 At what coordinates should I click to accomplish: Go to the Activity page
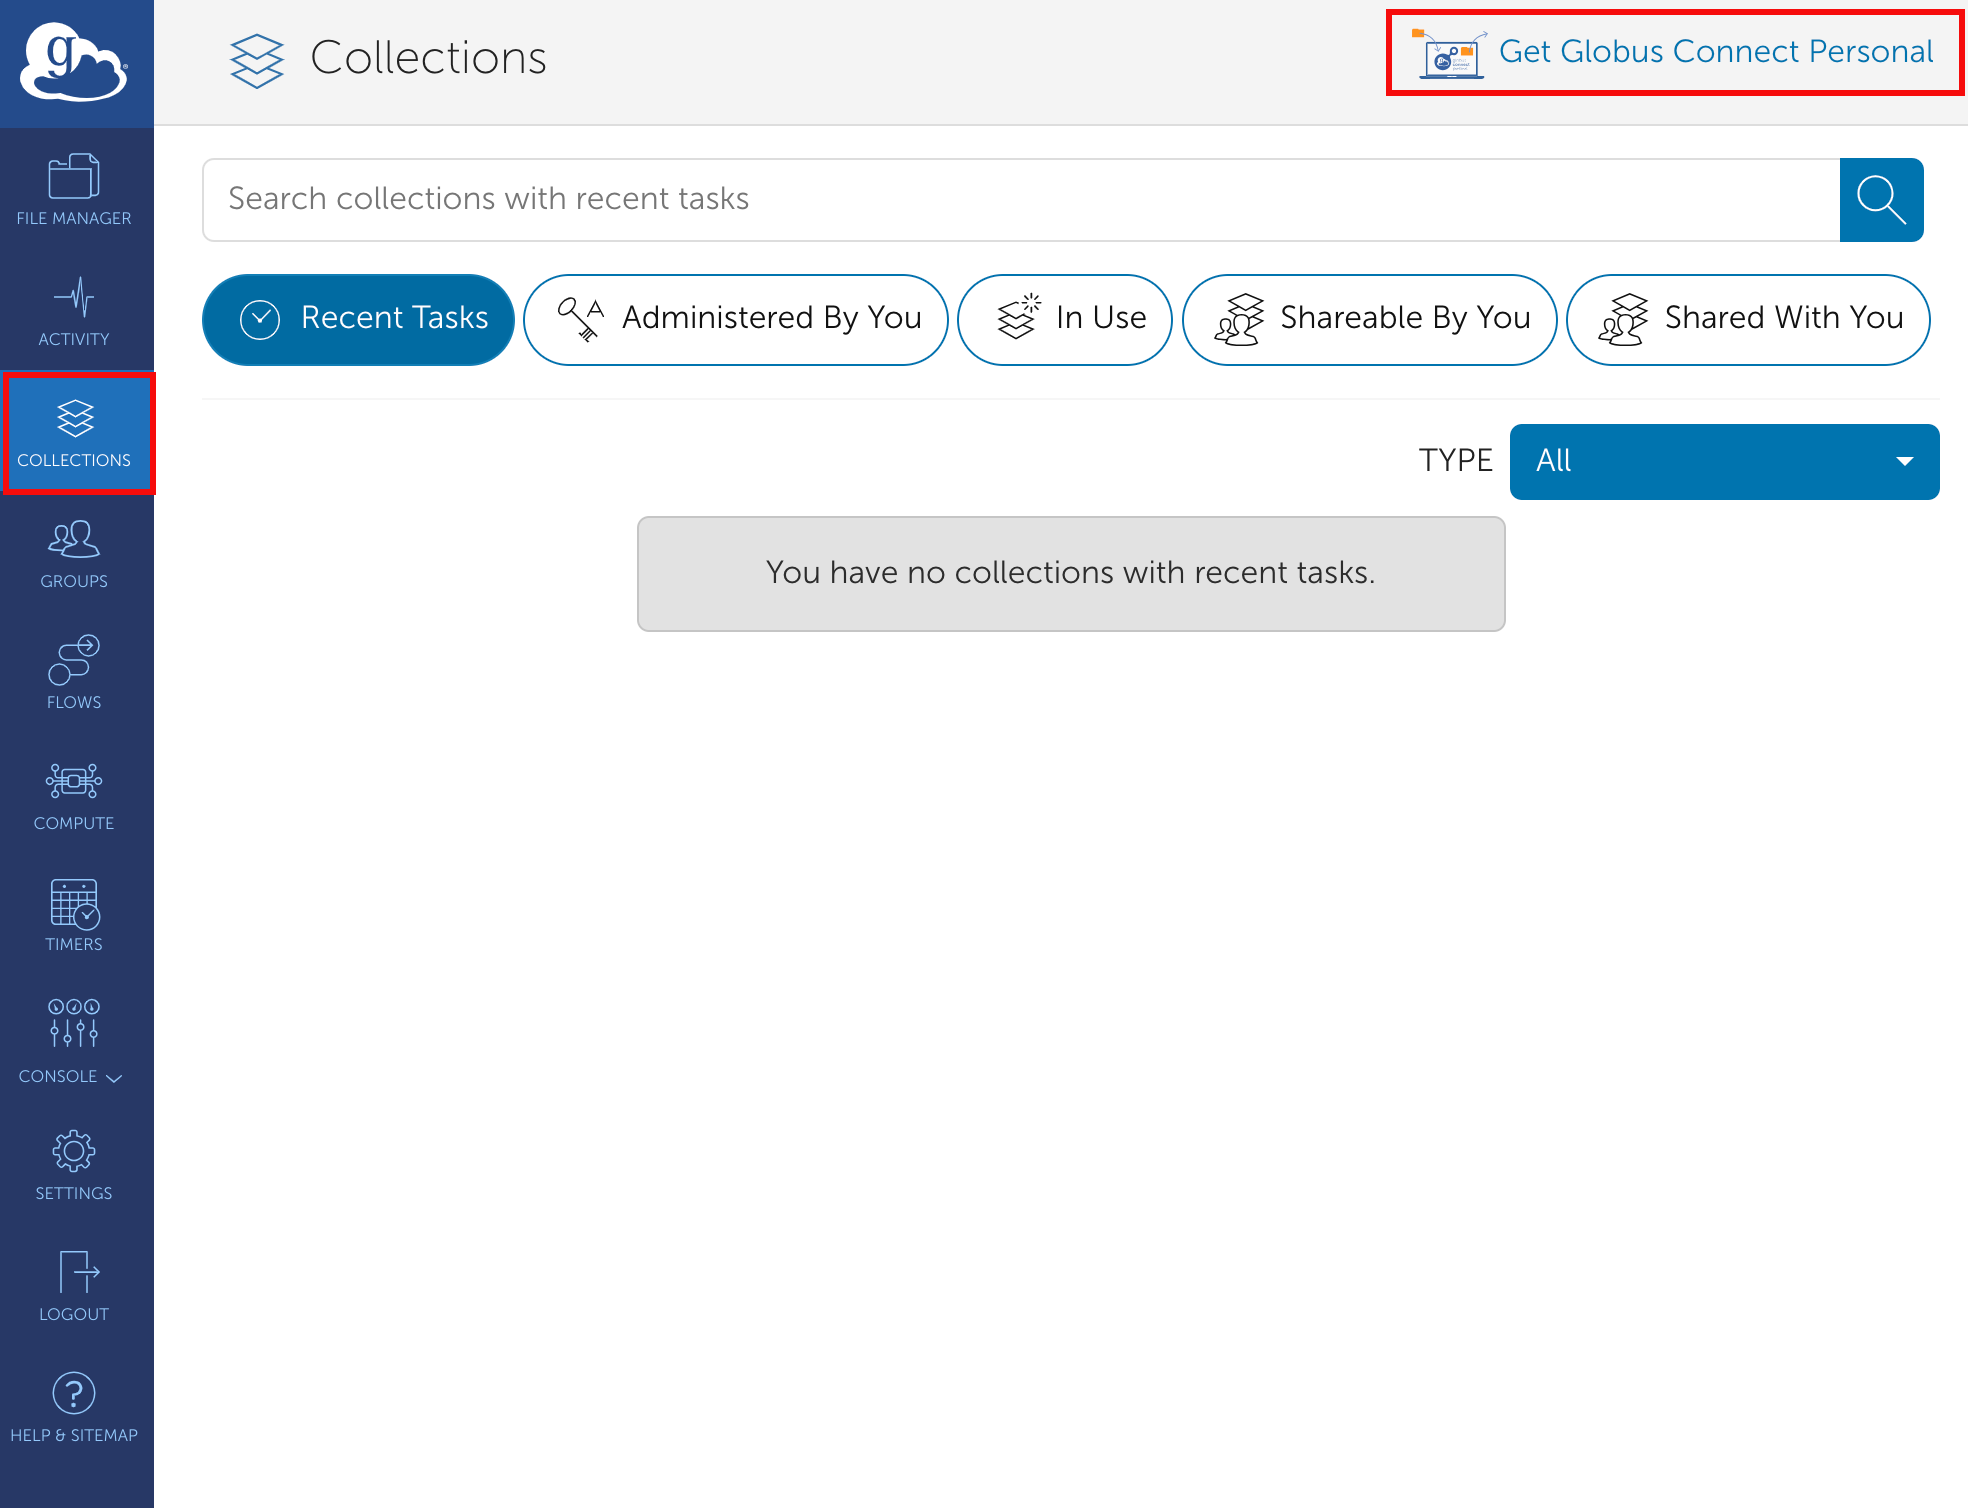pyautogui.click(x=74, y=311)
